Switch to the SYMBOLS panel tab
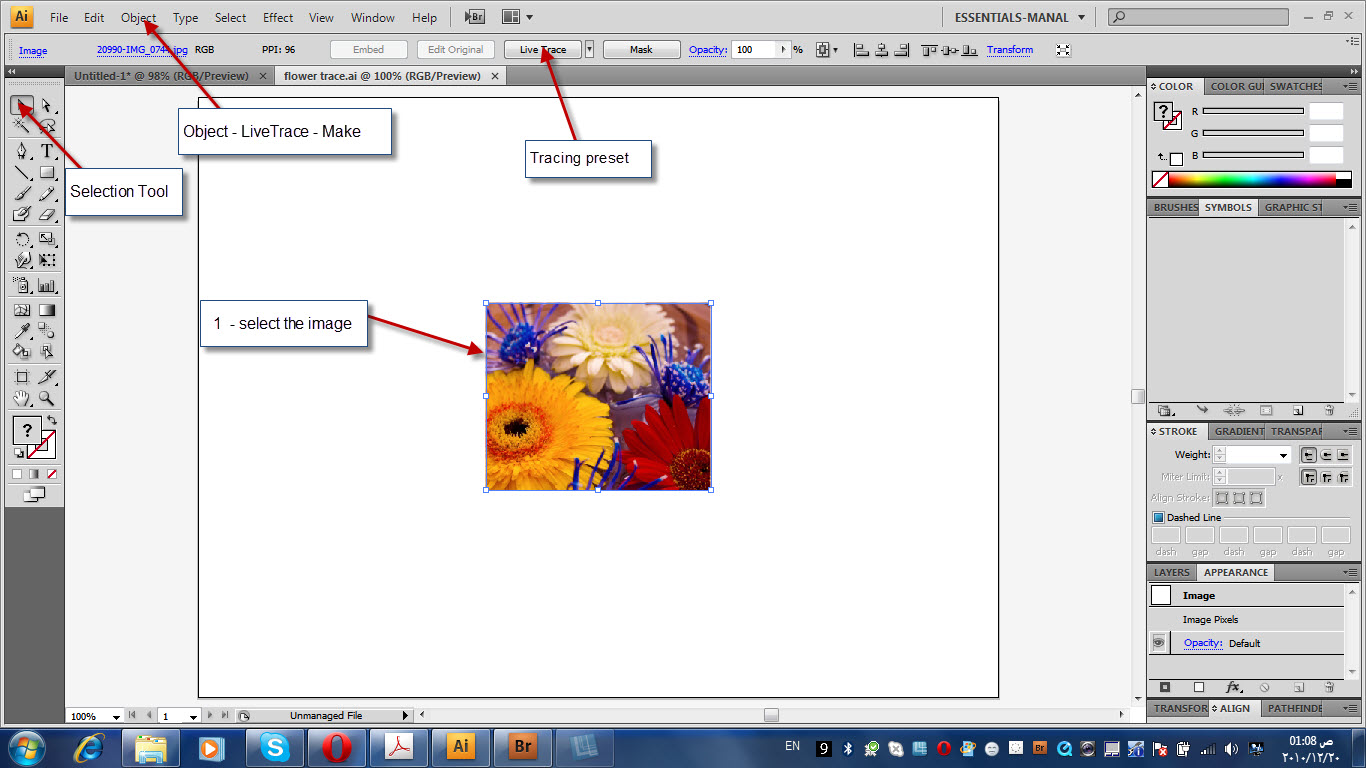1366x768 pixels. tap(1228, 207)
